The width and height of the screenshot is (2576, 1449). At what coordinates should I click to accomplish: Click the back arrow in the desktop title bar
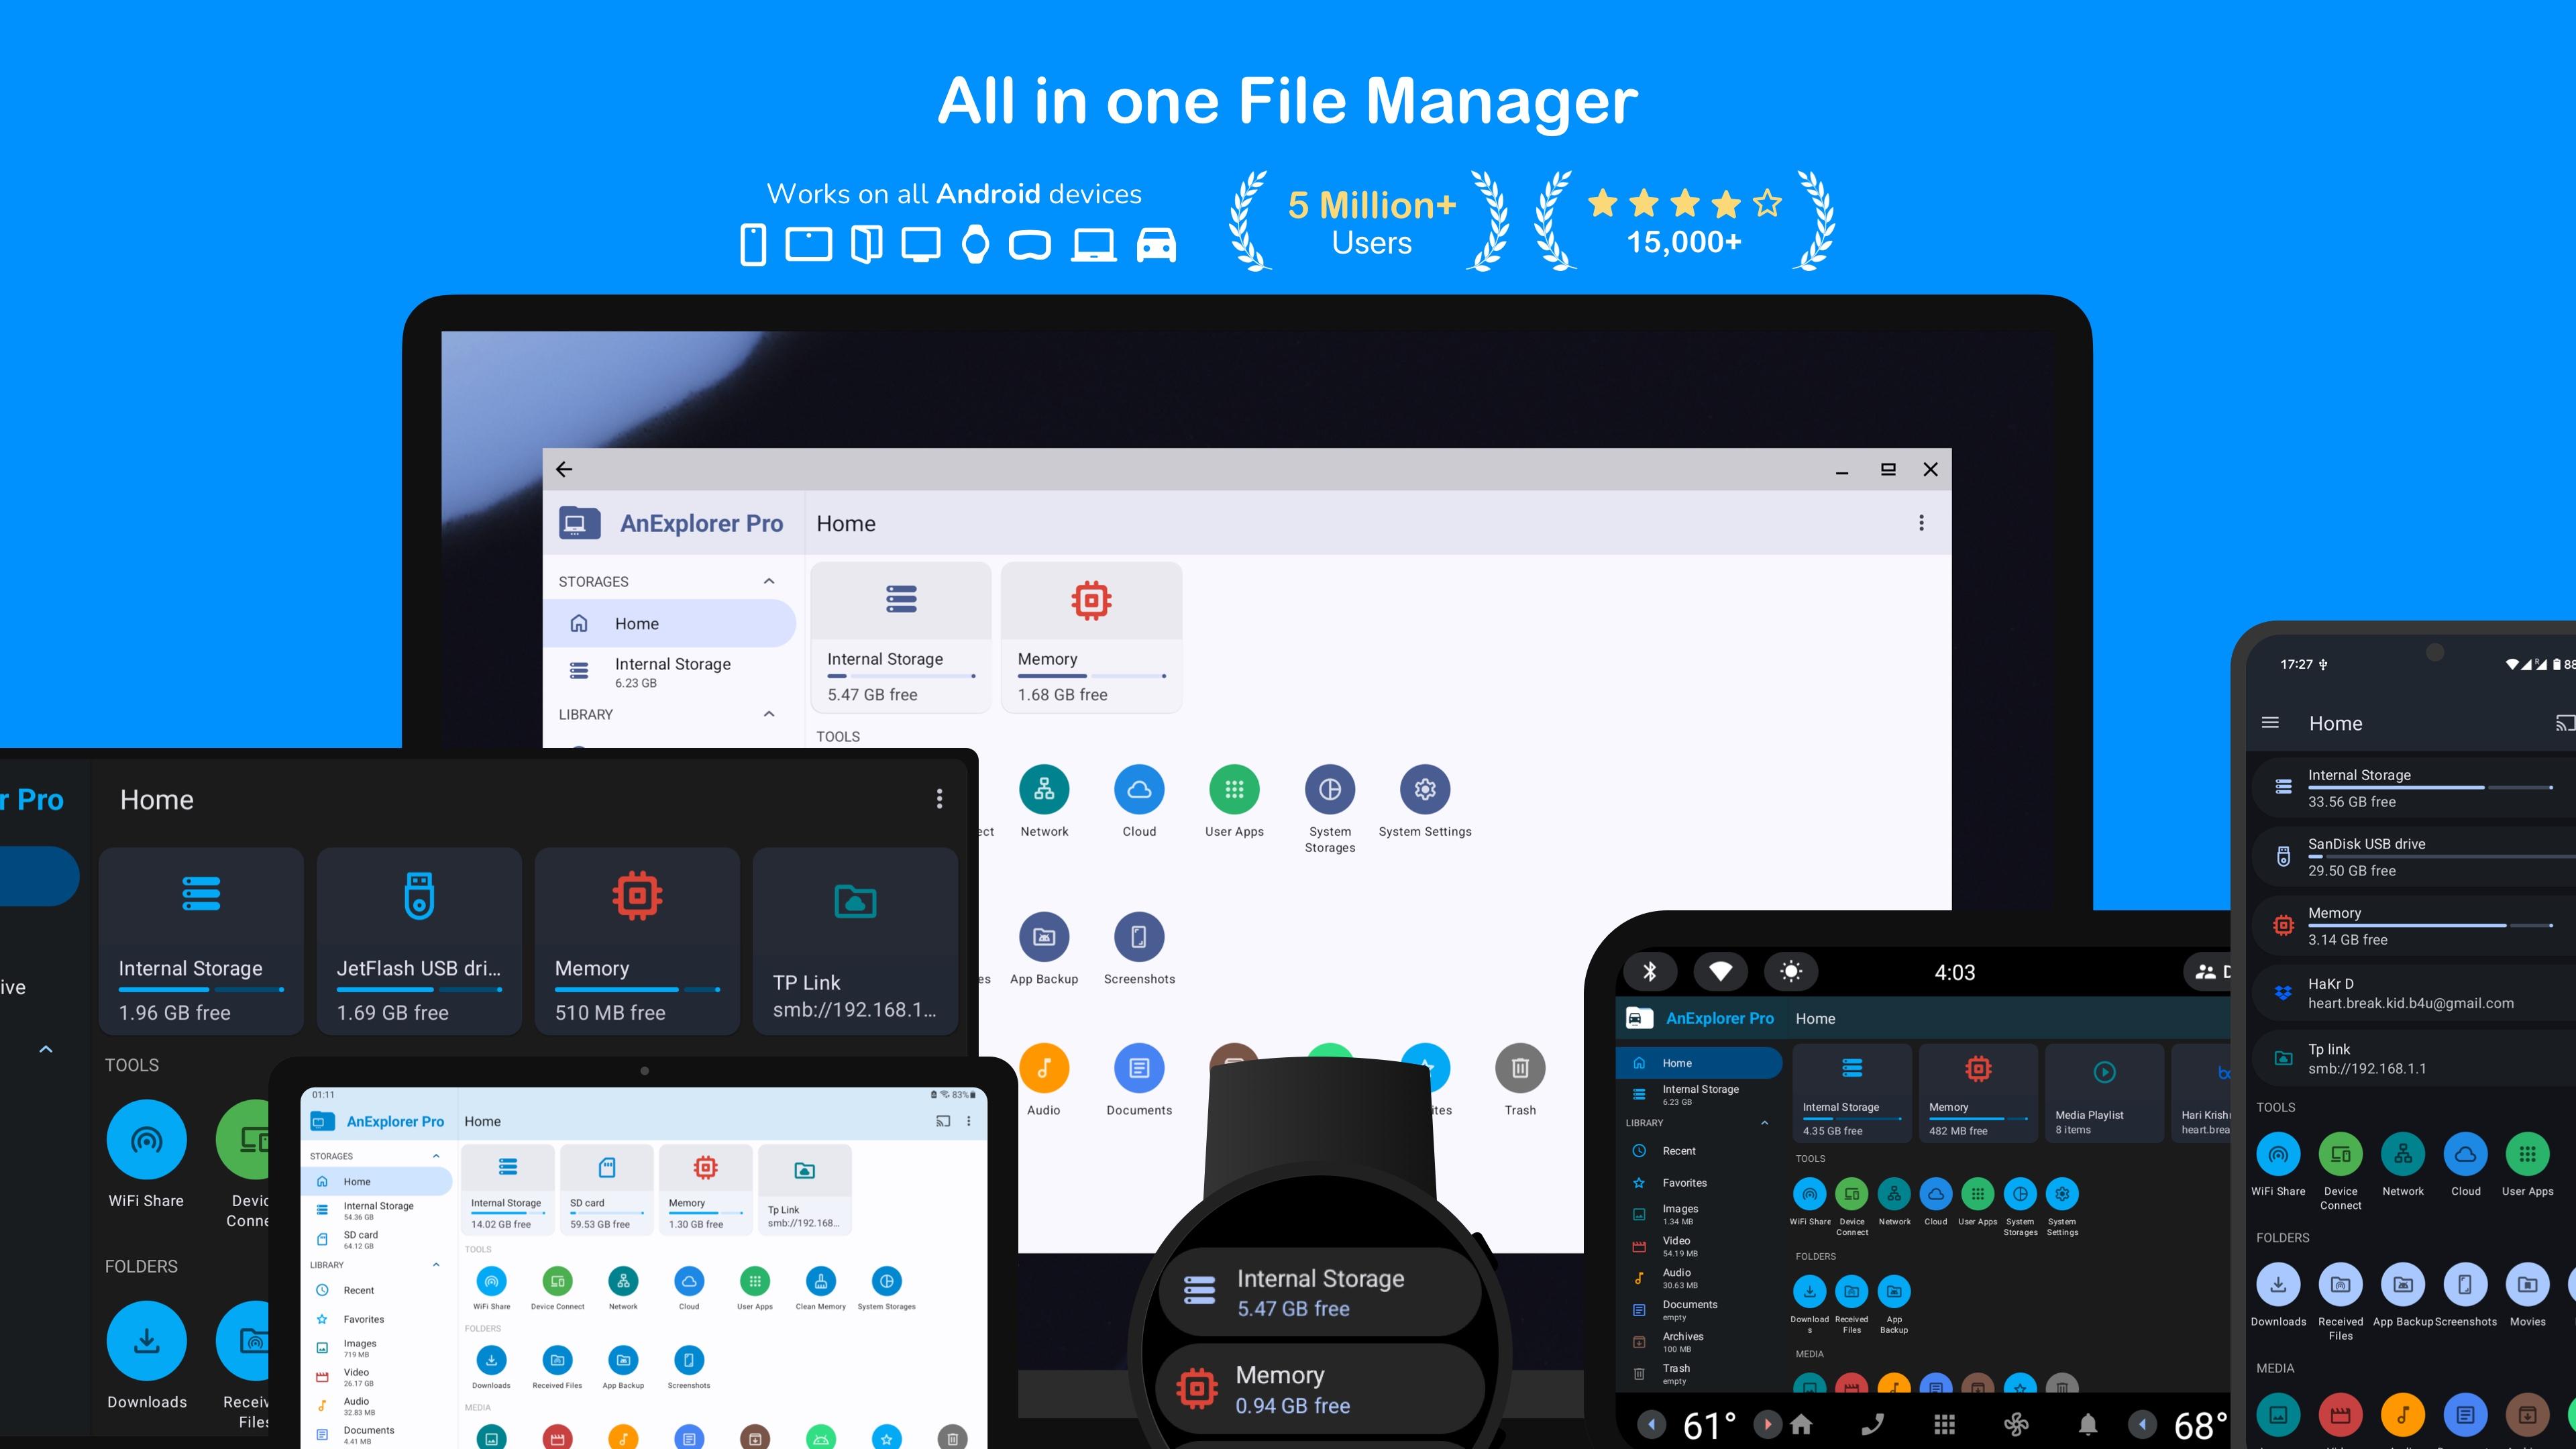click(564, 469)
